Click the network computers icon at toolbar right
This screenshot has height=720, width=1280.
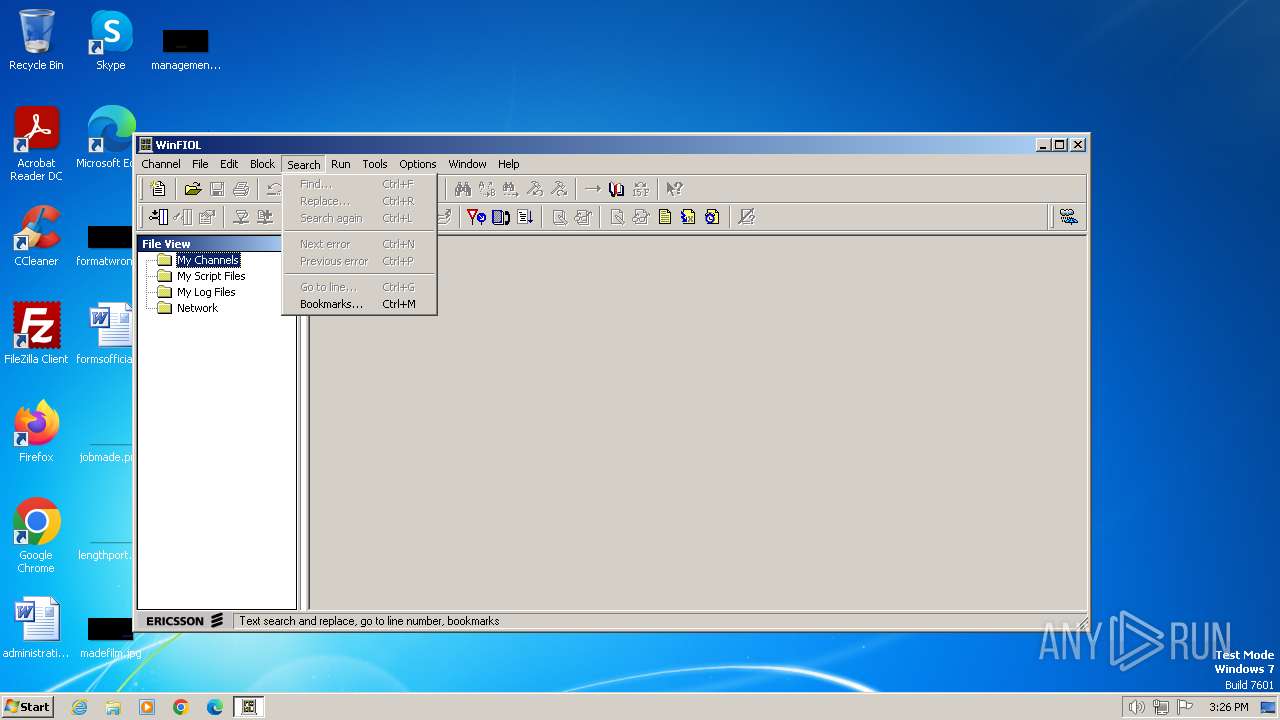coord(1069,216)
